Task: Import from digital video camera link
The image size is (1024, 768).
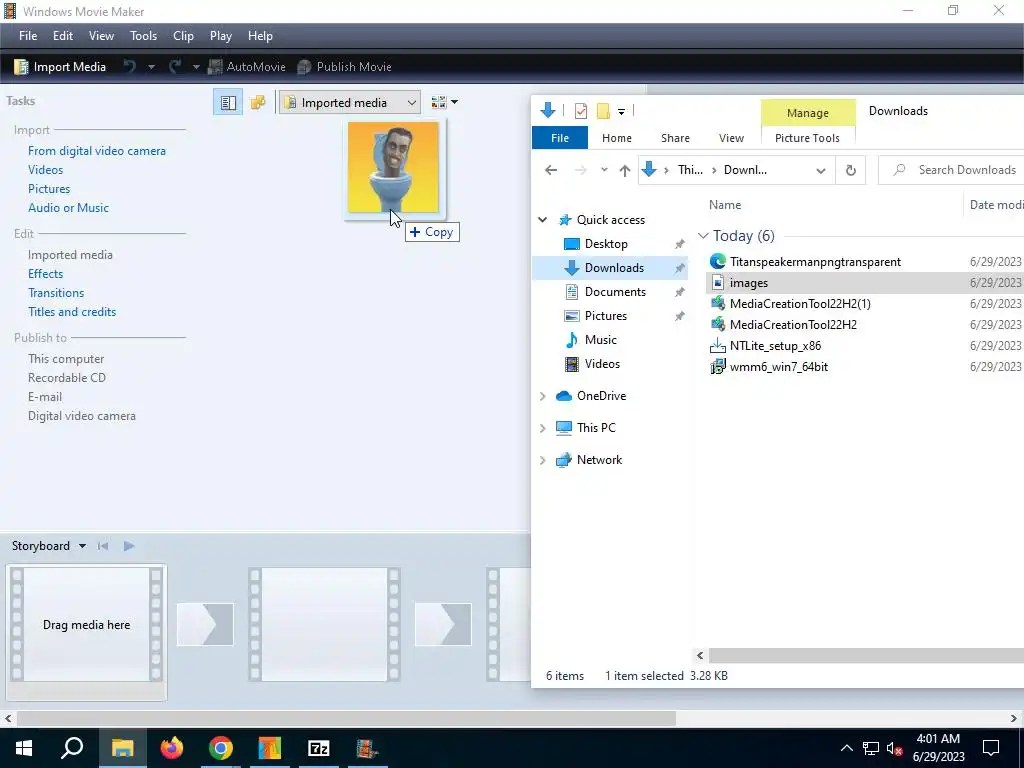Action: pos(97,151)
